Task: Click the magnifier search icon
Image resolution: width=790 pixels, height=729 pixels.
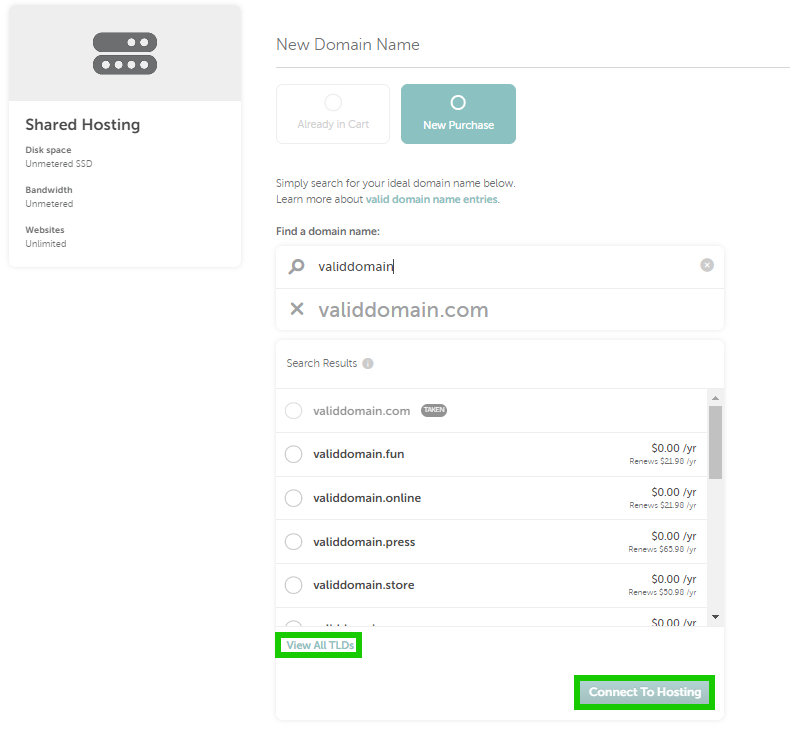Action: [297, 266]
